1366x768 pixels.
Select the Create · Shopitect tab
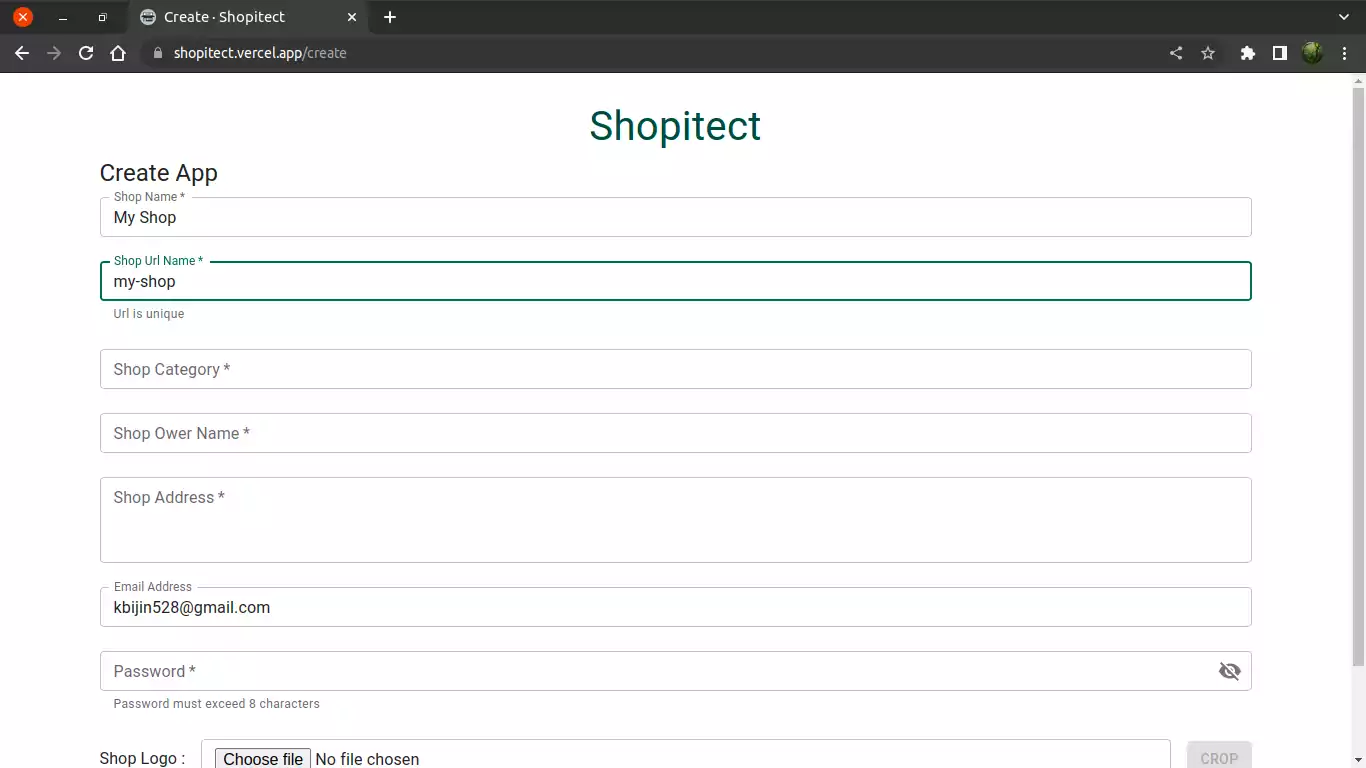(x=250, y=17)
